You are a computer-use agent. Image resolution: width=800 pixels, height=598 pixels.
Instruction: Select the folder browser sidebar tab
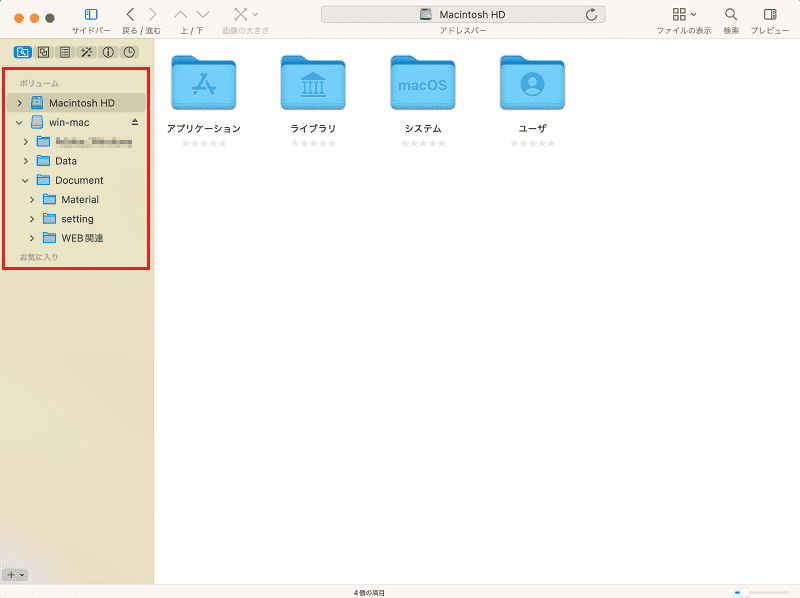click(22, 52)
